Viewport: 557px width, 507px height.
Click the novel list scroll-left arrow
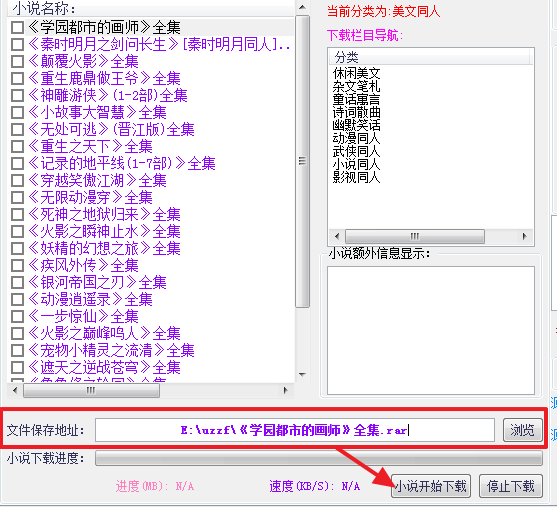click(x=15, y=390)
